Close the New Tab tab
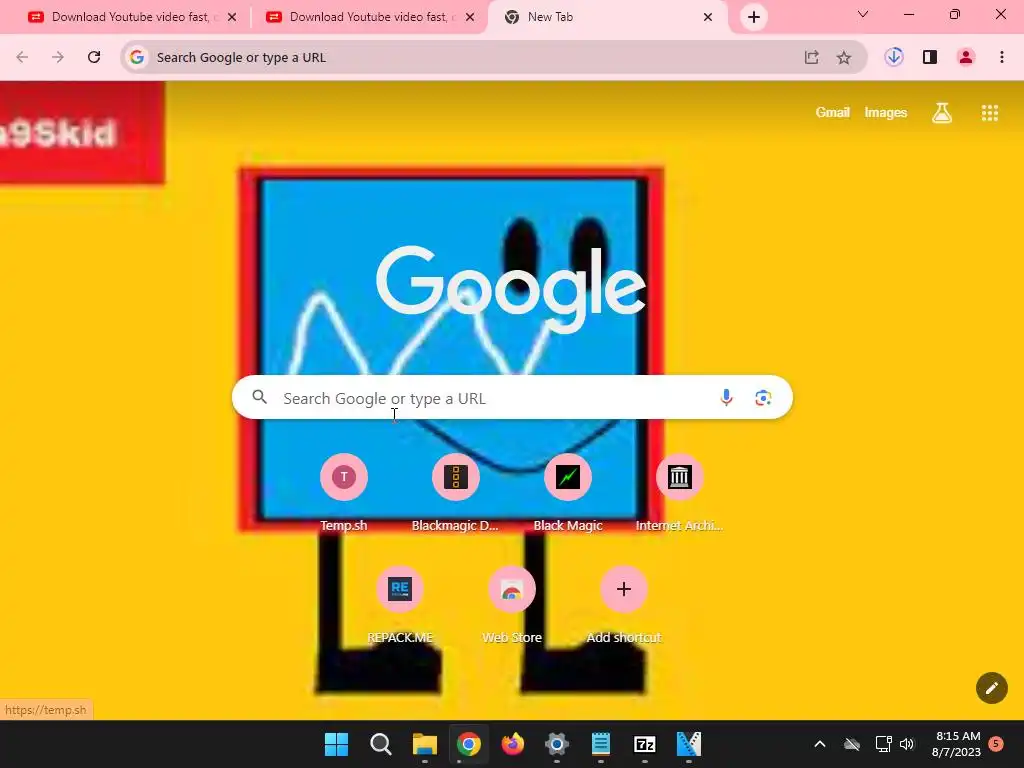 click(x=708, y=17)
